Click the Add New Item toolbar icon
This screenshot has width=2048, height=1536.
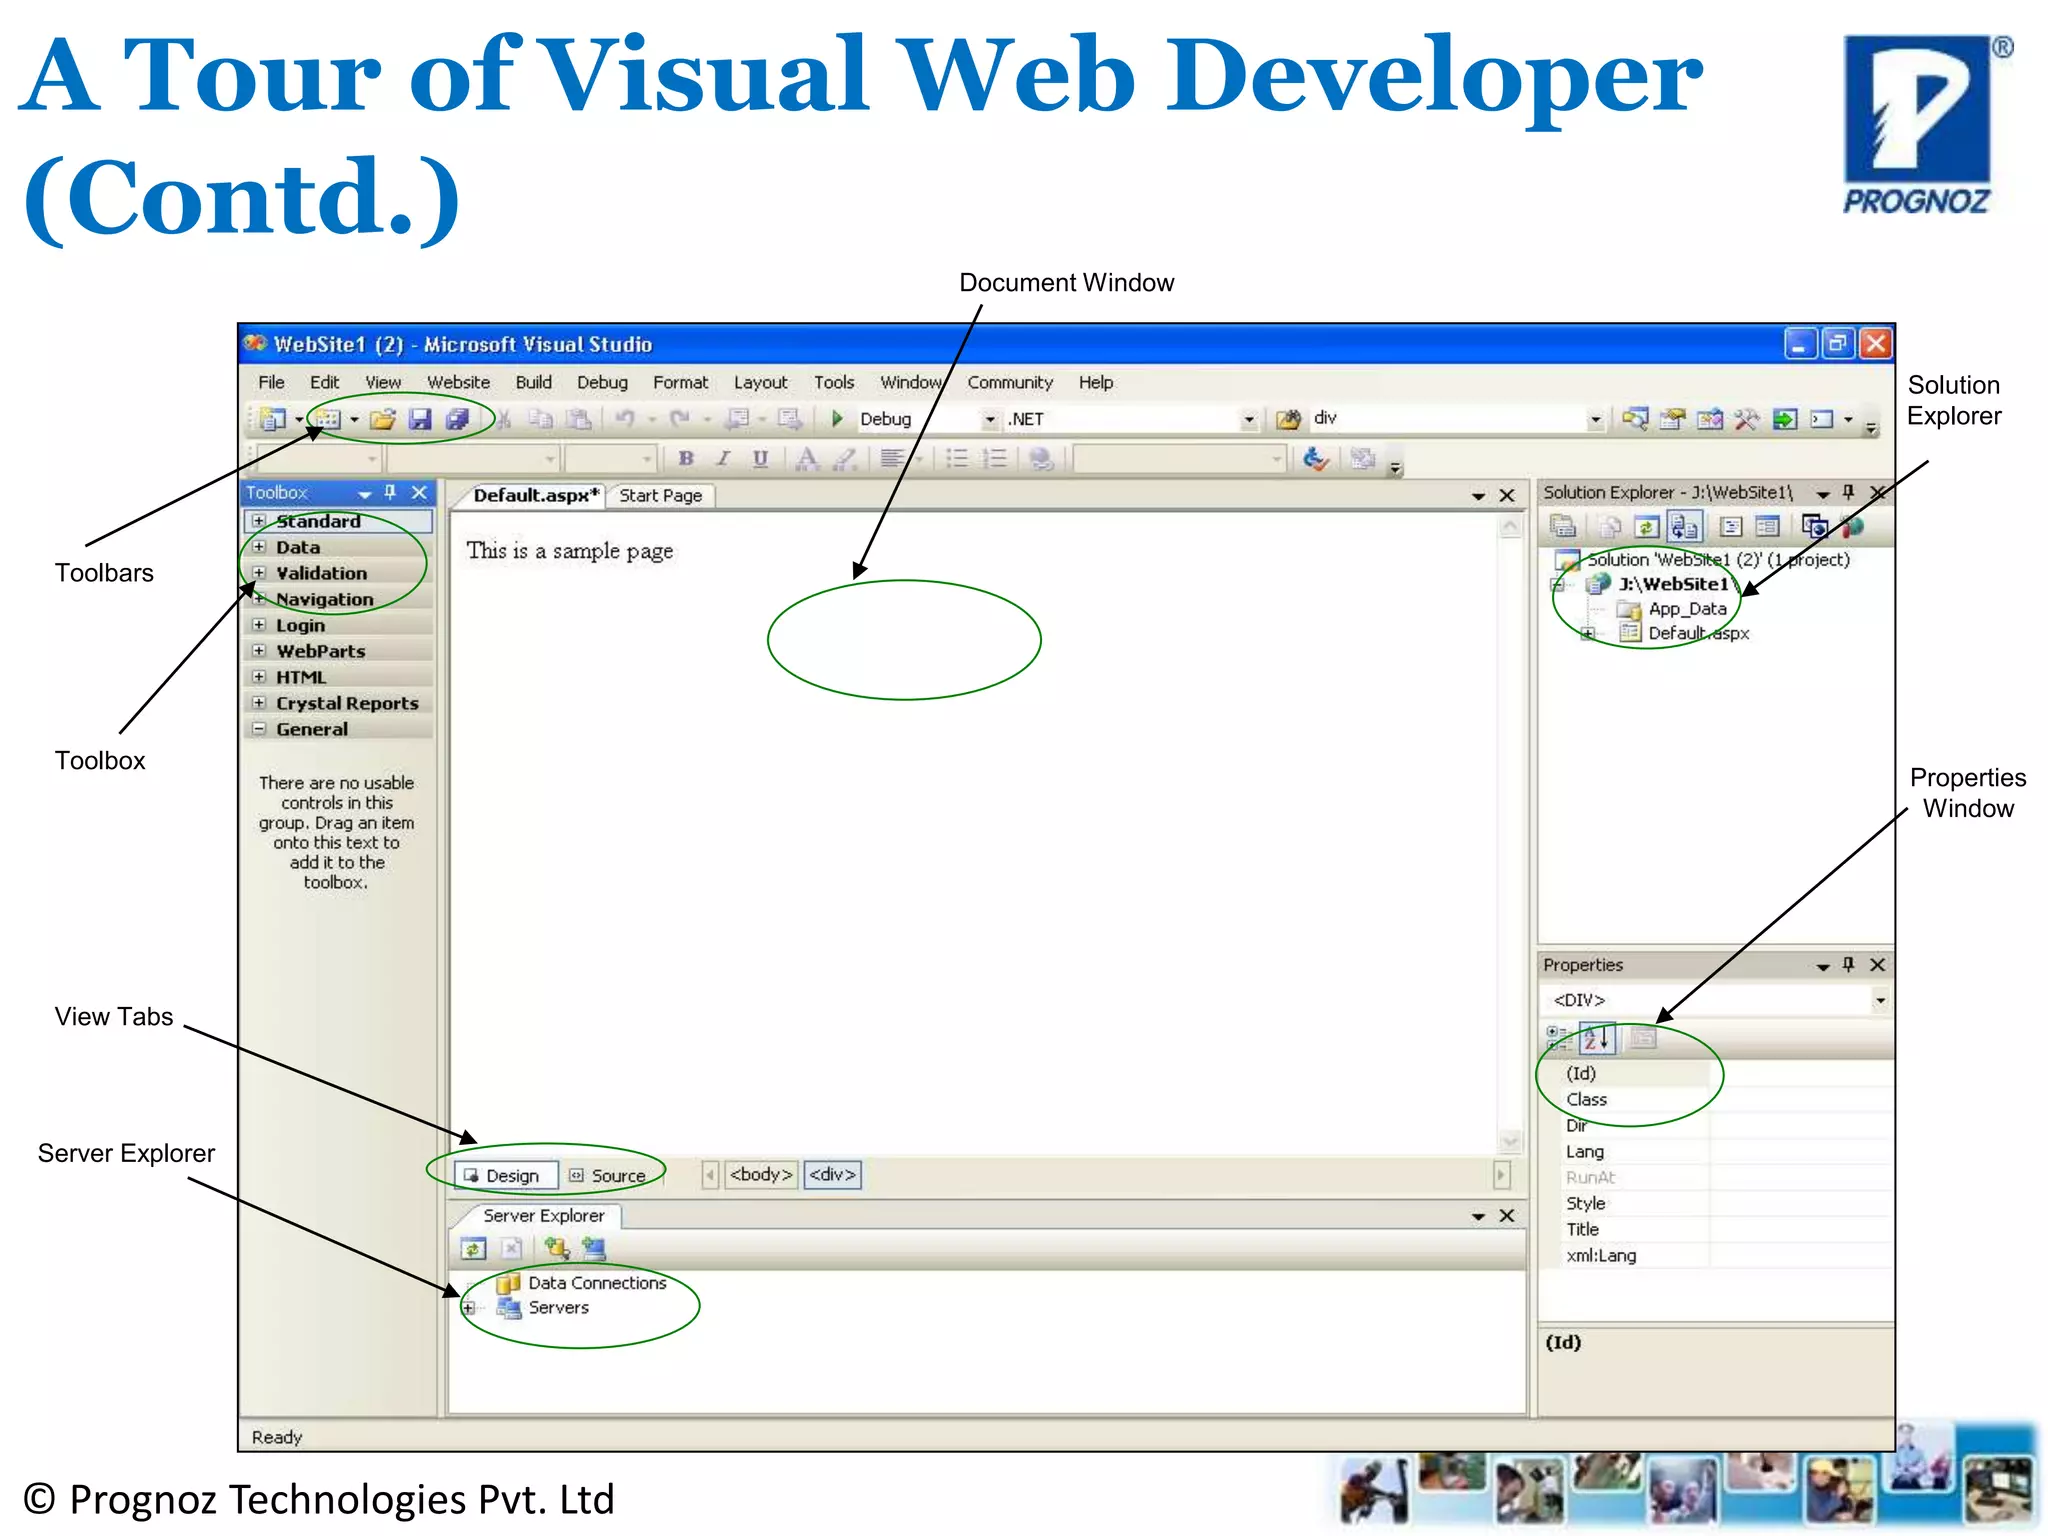[328, 419]
